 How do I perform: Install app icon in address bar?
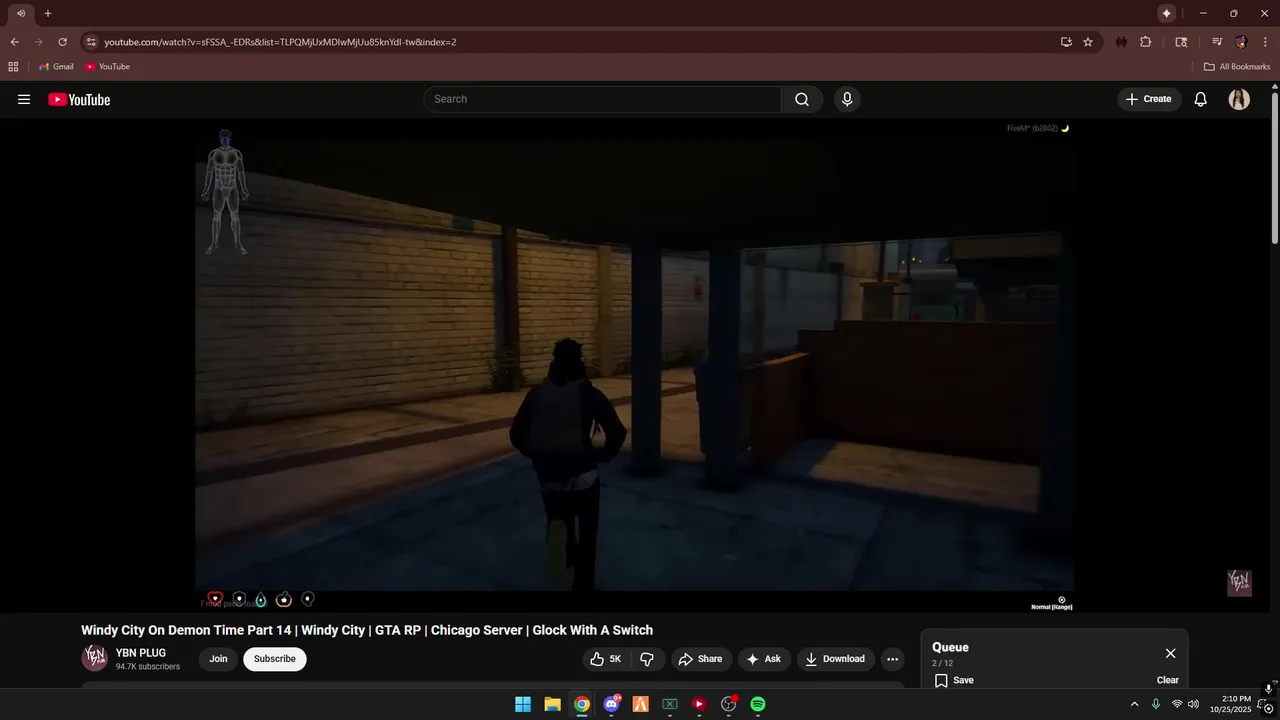coord(1066,42)
